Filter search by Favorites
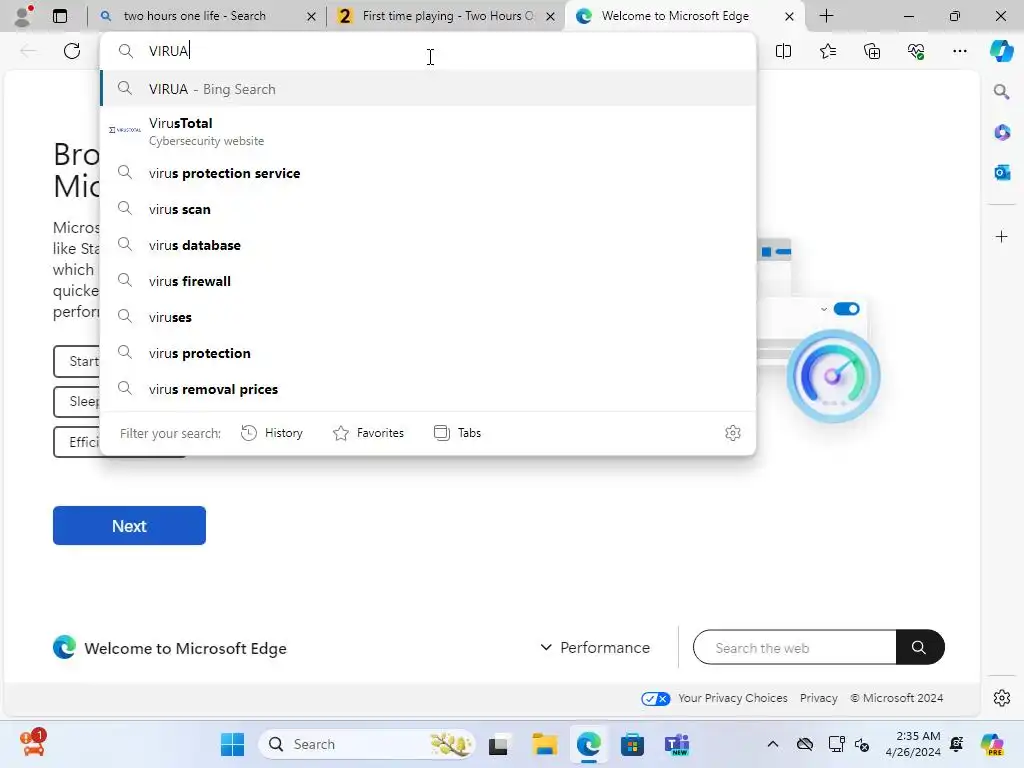Image resolution: width=1024 pixels, height=768 pixels. click(368, 433)
